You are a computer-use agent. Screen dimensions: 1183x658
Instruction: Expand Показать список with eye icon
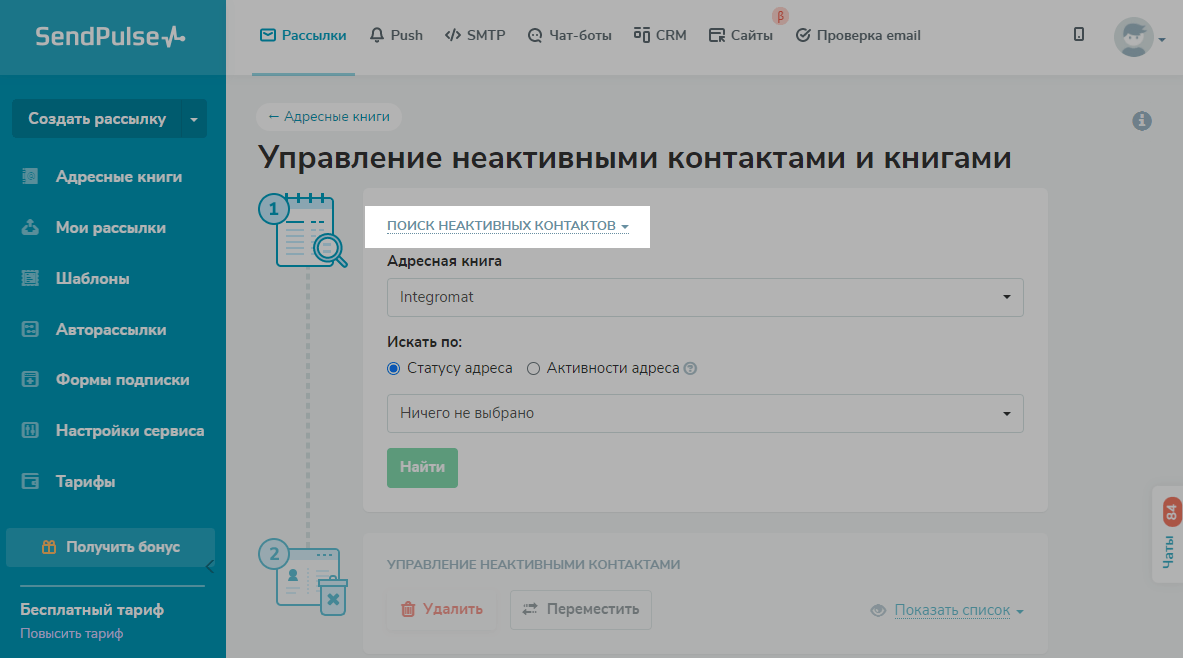tap(948, 610)
